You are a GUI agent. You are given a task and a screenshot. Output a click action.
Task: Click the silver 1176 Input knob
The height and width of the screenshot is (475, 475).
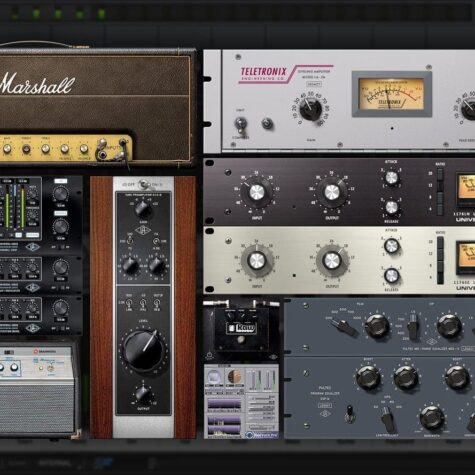click(x=256, y=260)
